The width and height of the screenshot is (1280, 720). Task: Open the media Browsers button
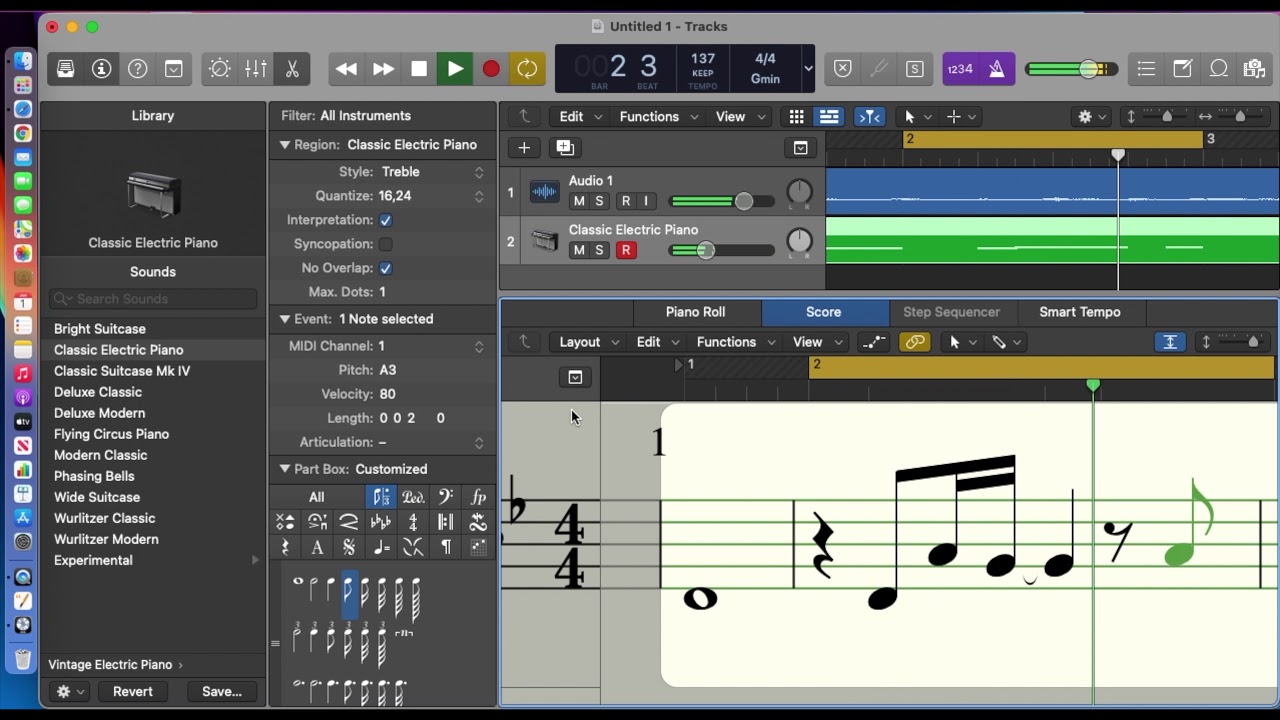(1254, 69)
